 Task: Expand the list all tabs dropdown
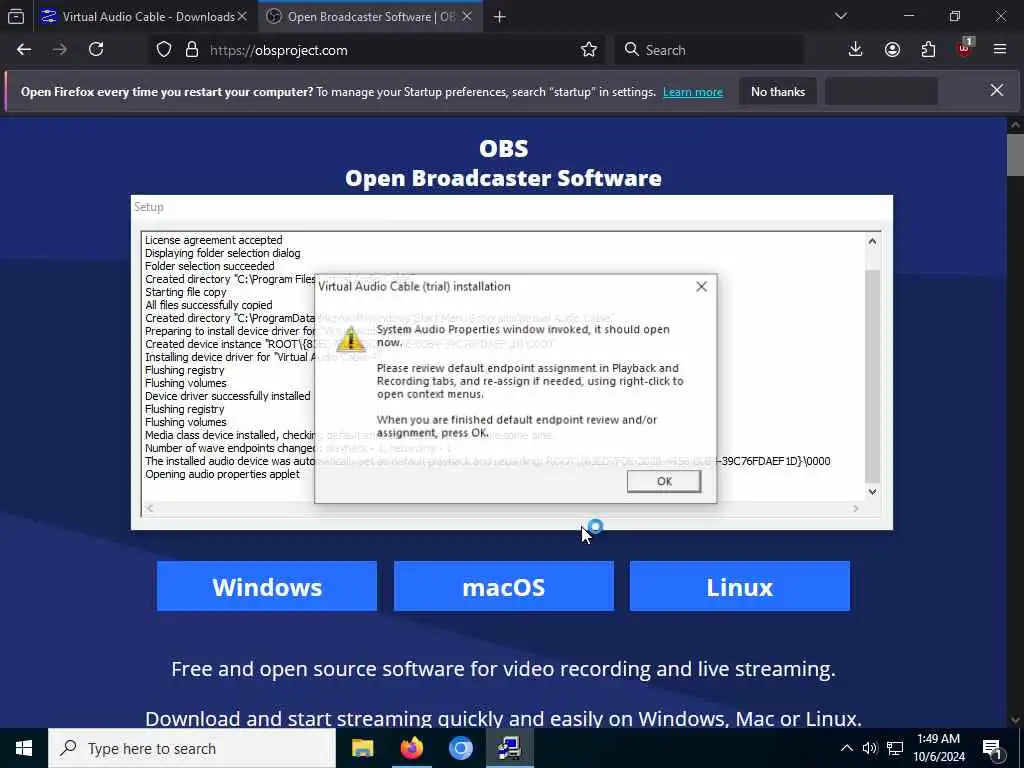point(840,16)
